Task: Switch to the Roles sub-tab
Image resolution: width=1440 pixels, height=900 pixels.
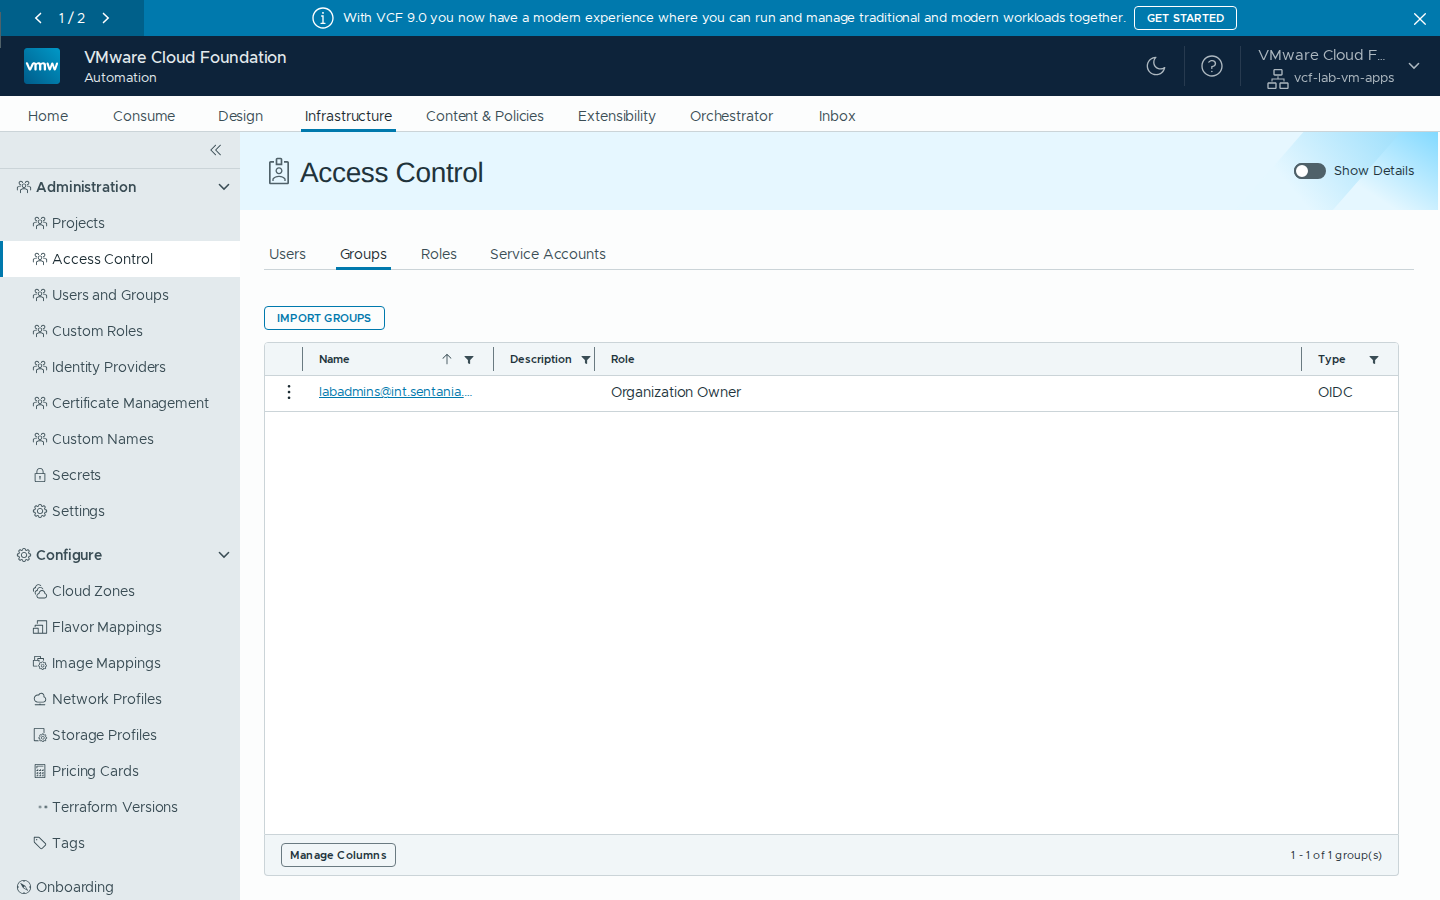Action: click(439, 254)
